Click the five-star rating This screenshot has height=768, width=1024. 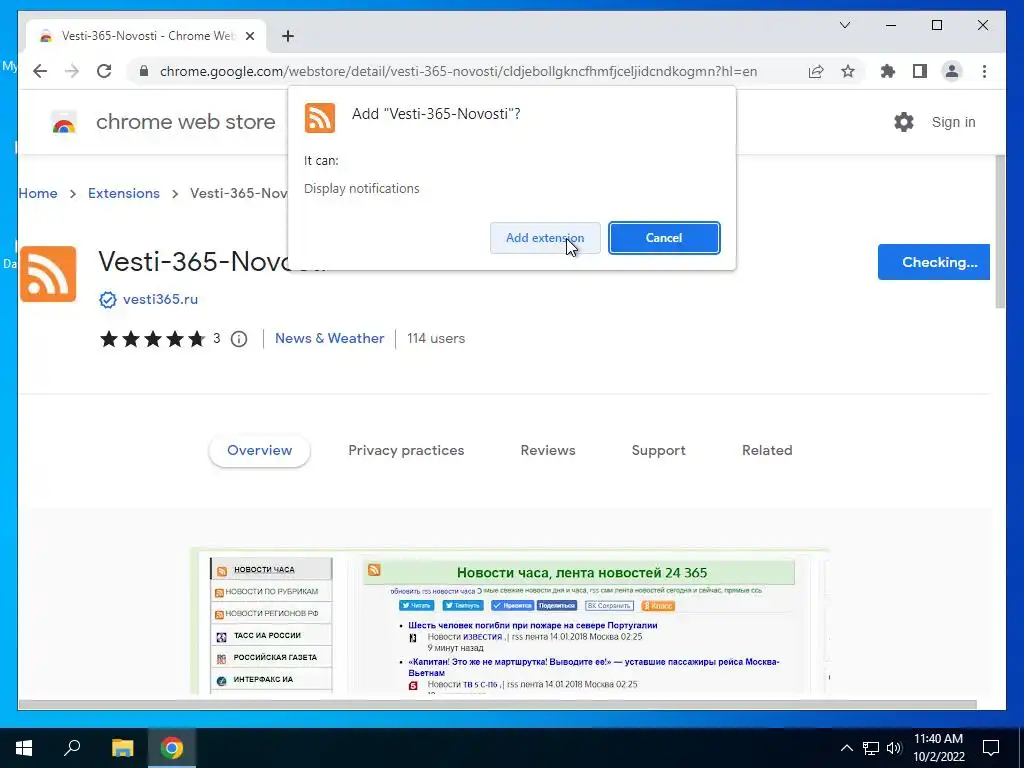point(152,339)
